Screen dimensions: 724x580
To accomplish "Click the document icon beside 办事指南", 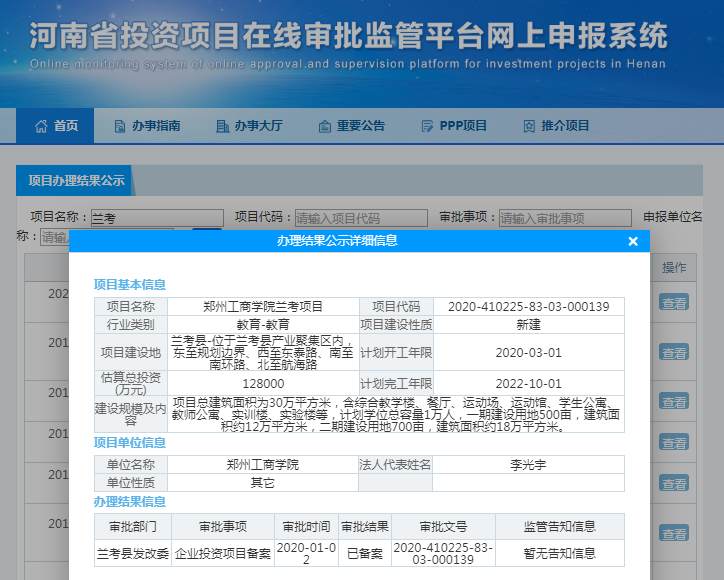I will pyautogui.click(x=120, y=126).
